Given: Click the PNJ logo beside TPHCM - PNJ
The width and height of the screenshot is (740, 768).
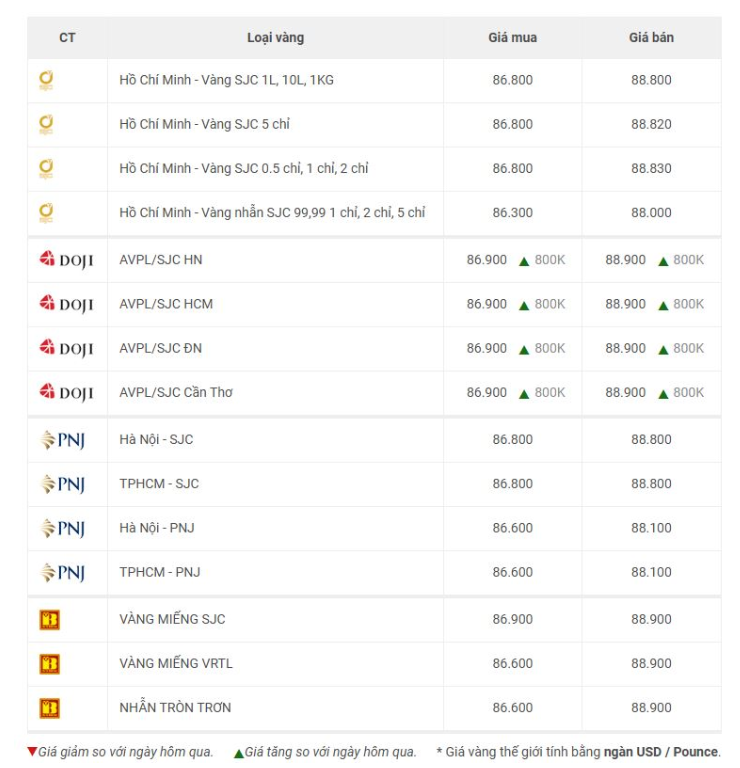Looking at the screenshot, I should (x=62, y=572).
